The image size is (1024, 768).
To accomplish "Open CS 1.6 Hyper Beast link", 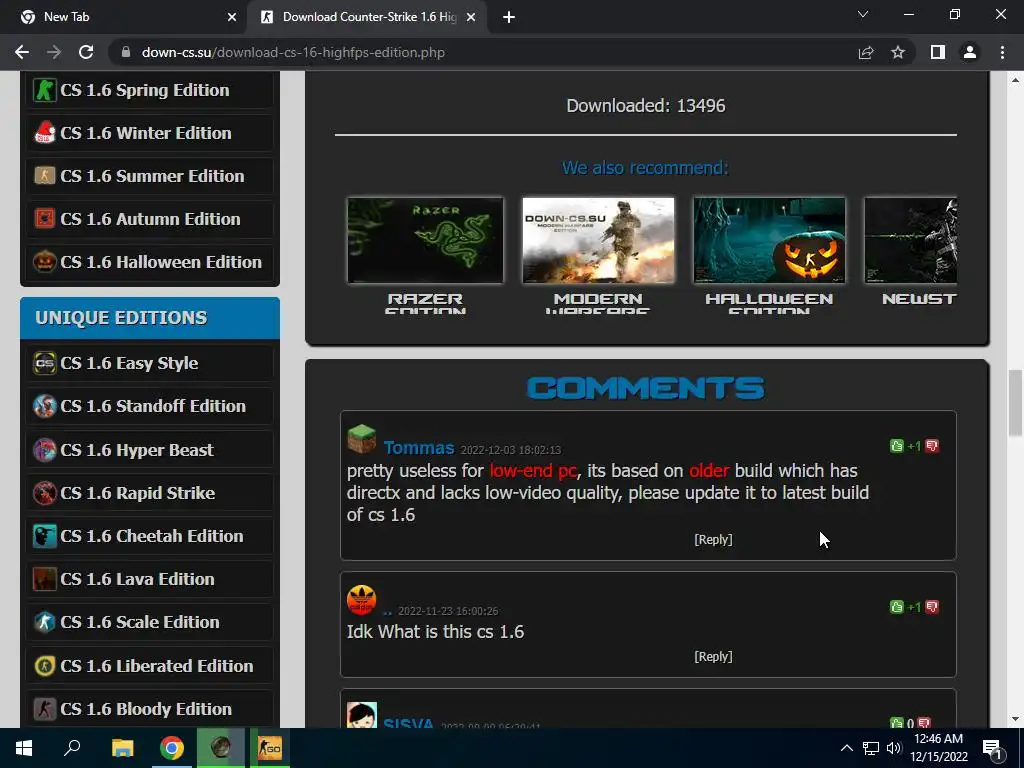I will coord(137,450).
